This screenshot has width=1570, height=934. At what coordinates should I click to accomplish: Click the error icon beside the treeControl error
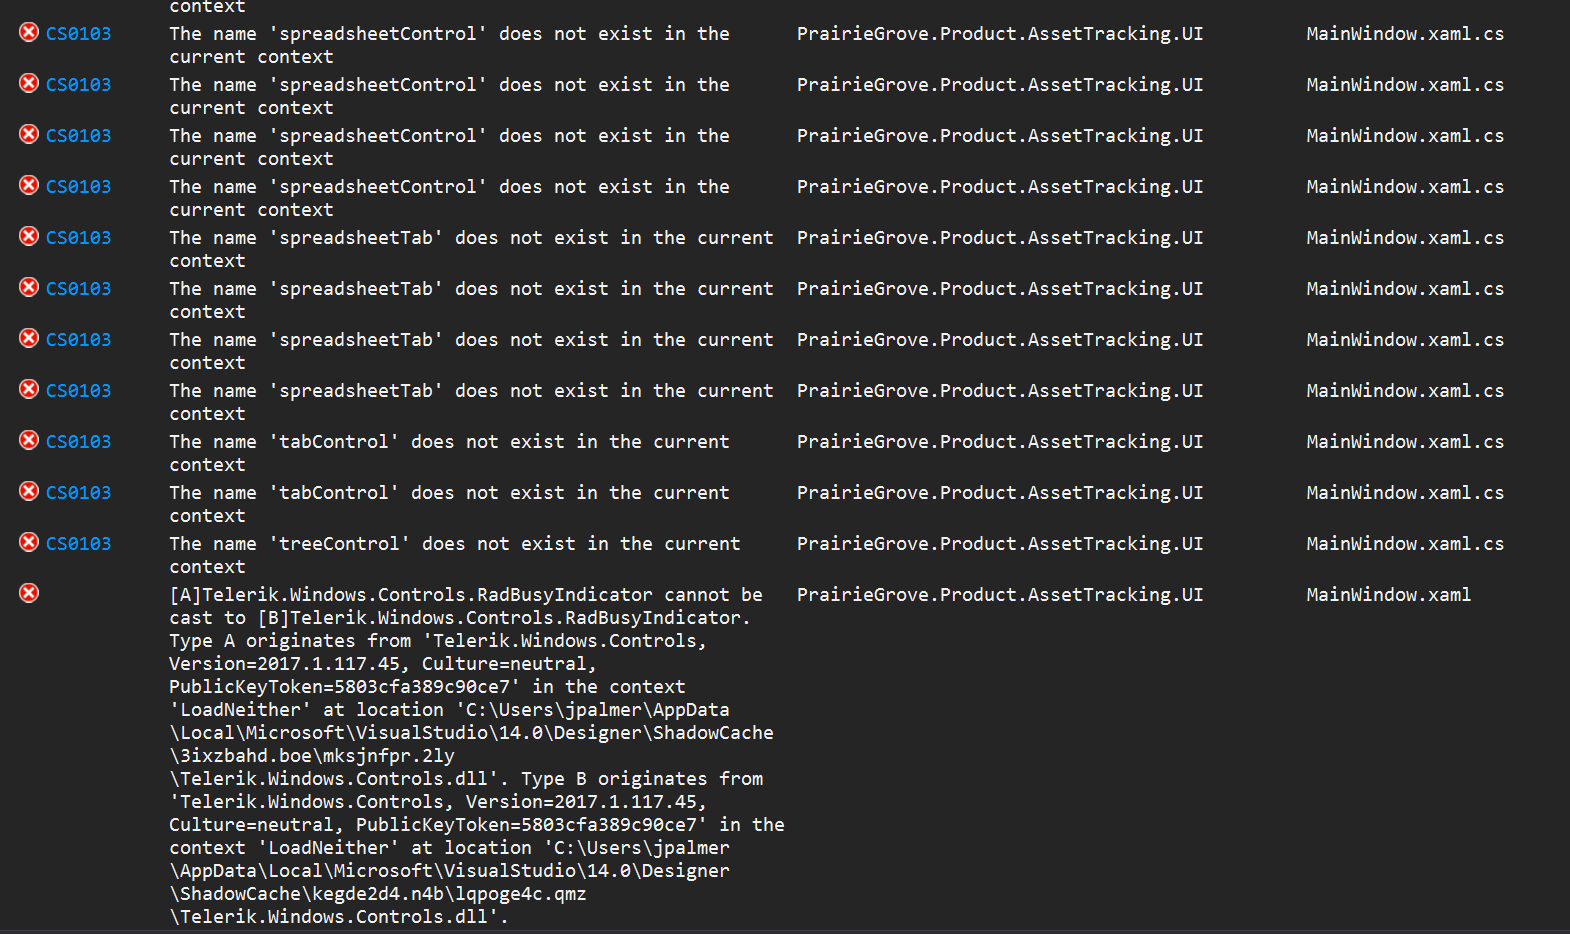29,542
